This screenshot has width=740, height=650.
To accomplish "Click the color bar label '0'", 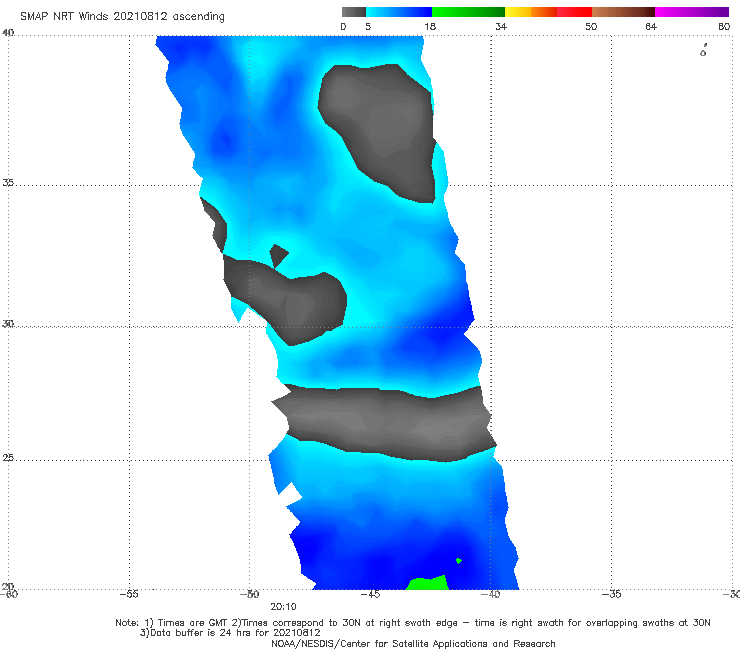I will coord(344,26).
